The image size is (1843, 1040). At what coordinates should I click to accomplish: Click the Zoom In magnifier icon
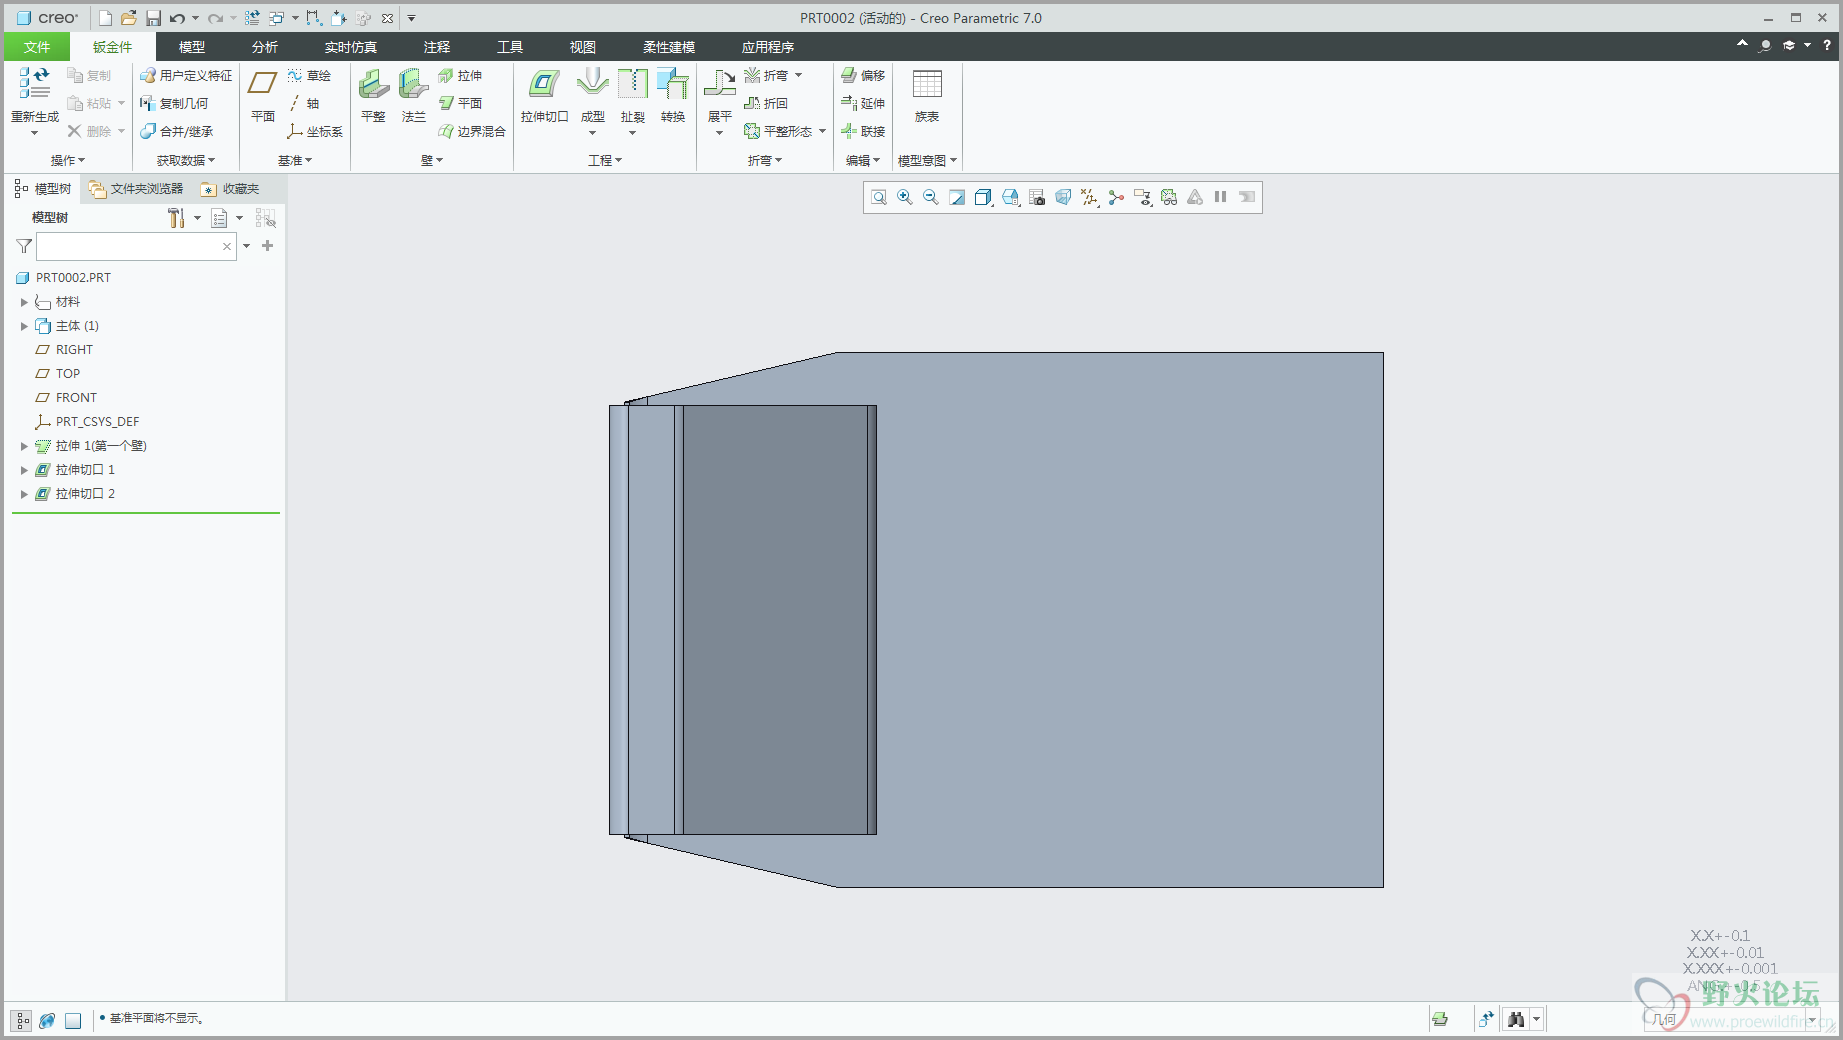905,197
